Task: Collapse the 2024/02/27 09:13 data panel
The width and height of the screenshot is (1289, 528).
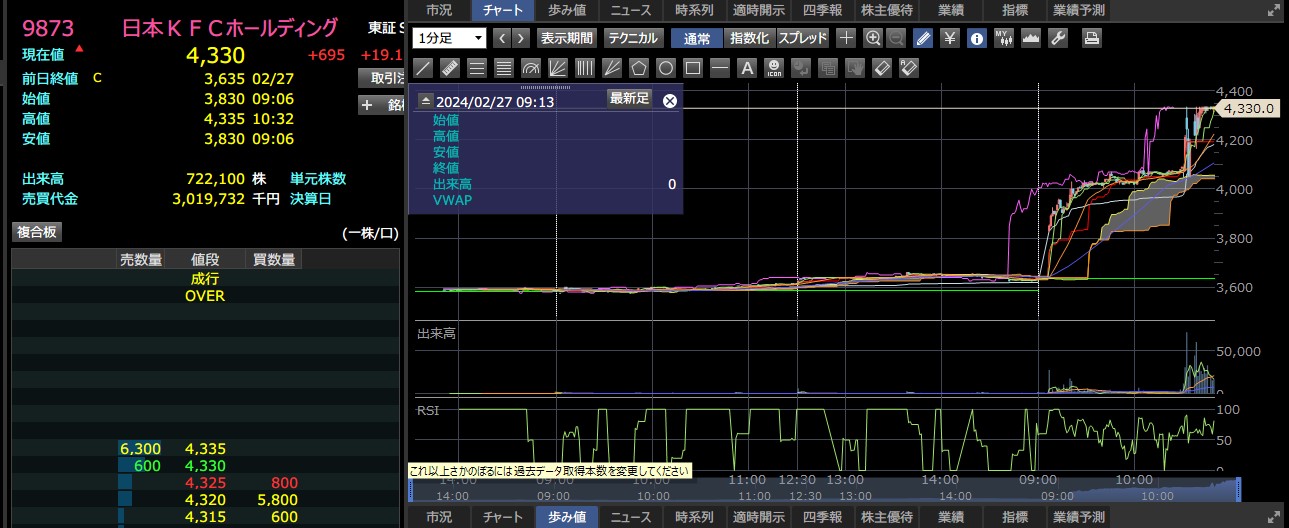Action: pyautogui.click(x=425, y=101)
